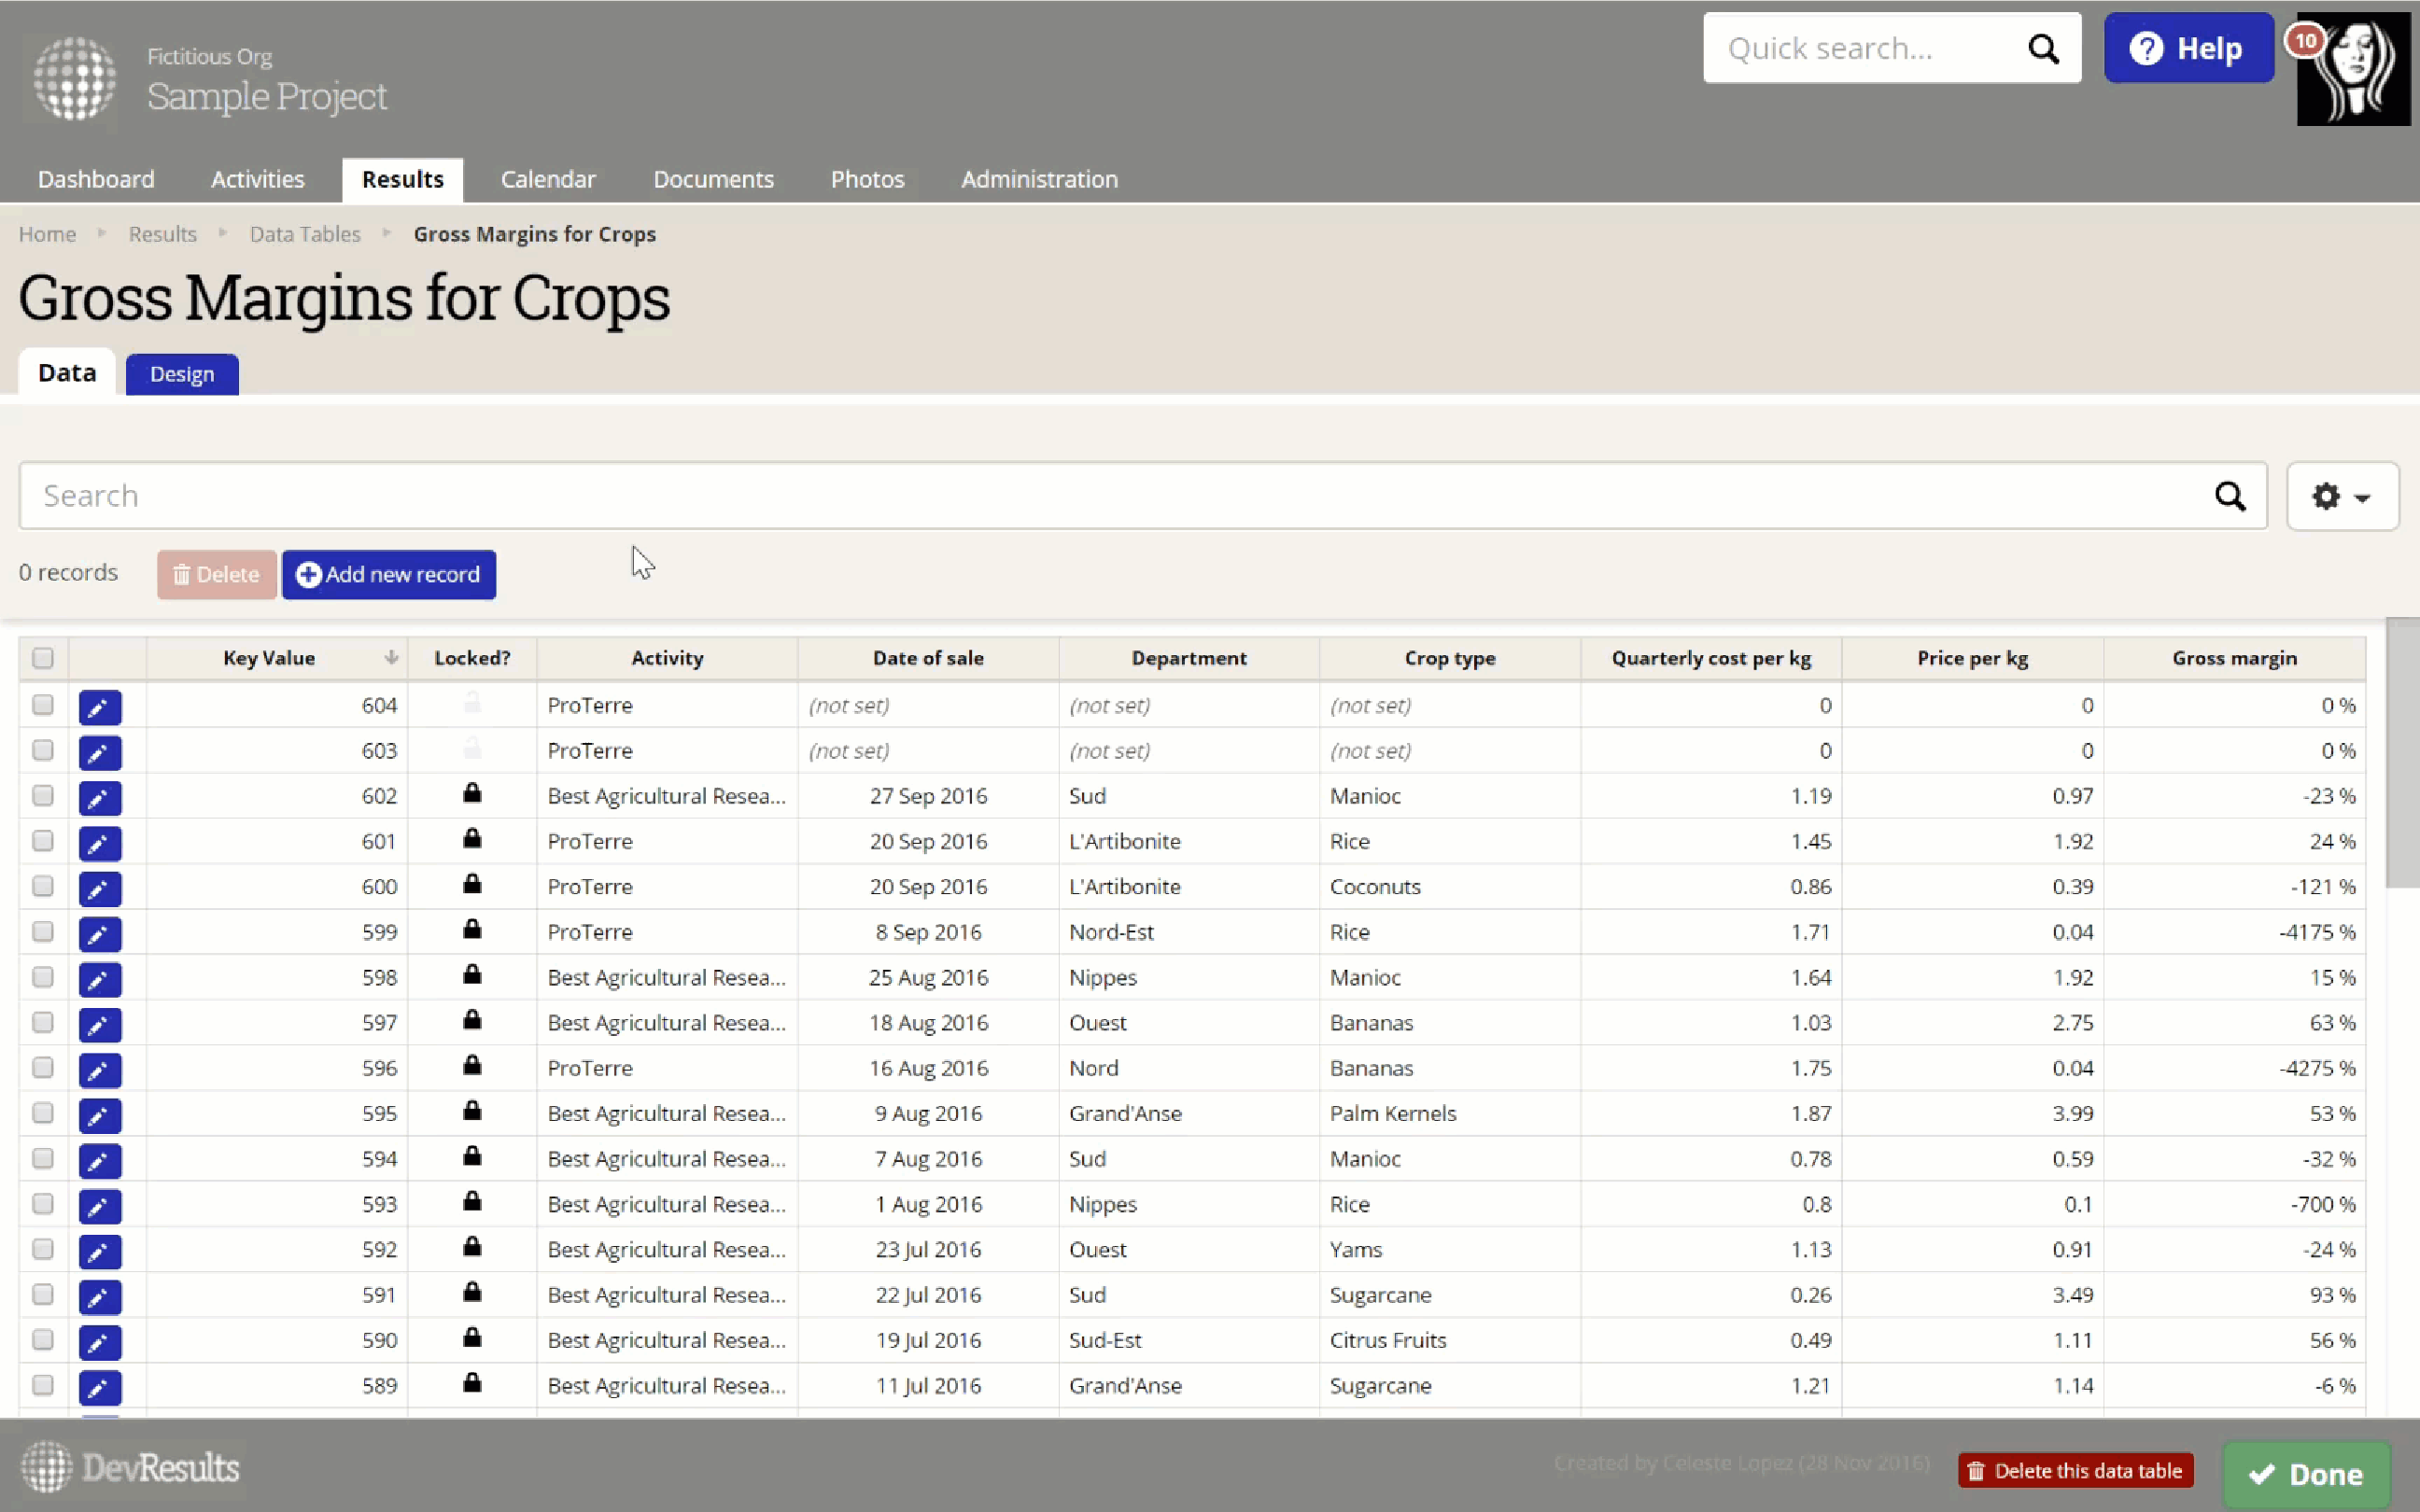Image resolution: width=2420 pixels, height=1512 pixels.
Task: Open the gear settings dropdown
Action: [x=2341, y=496]
